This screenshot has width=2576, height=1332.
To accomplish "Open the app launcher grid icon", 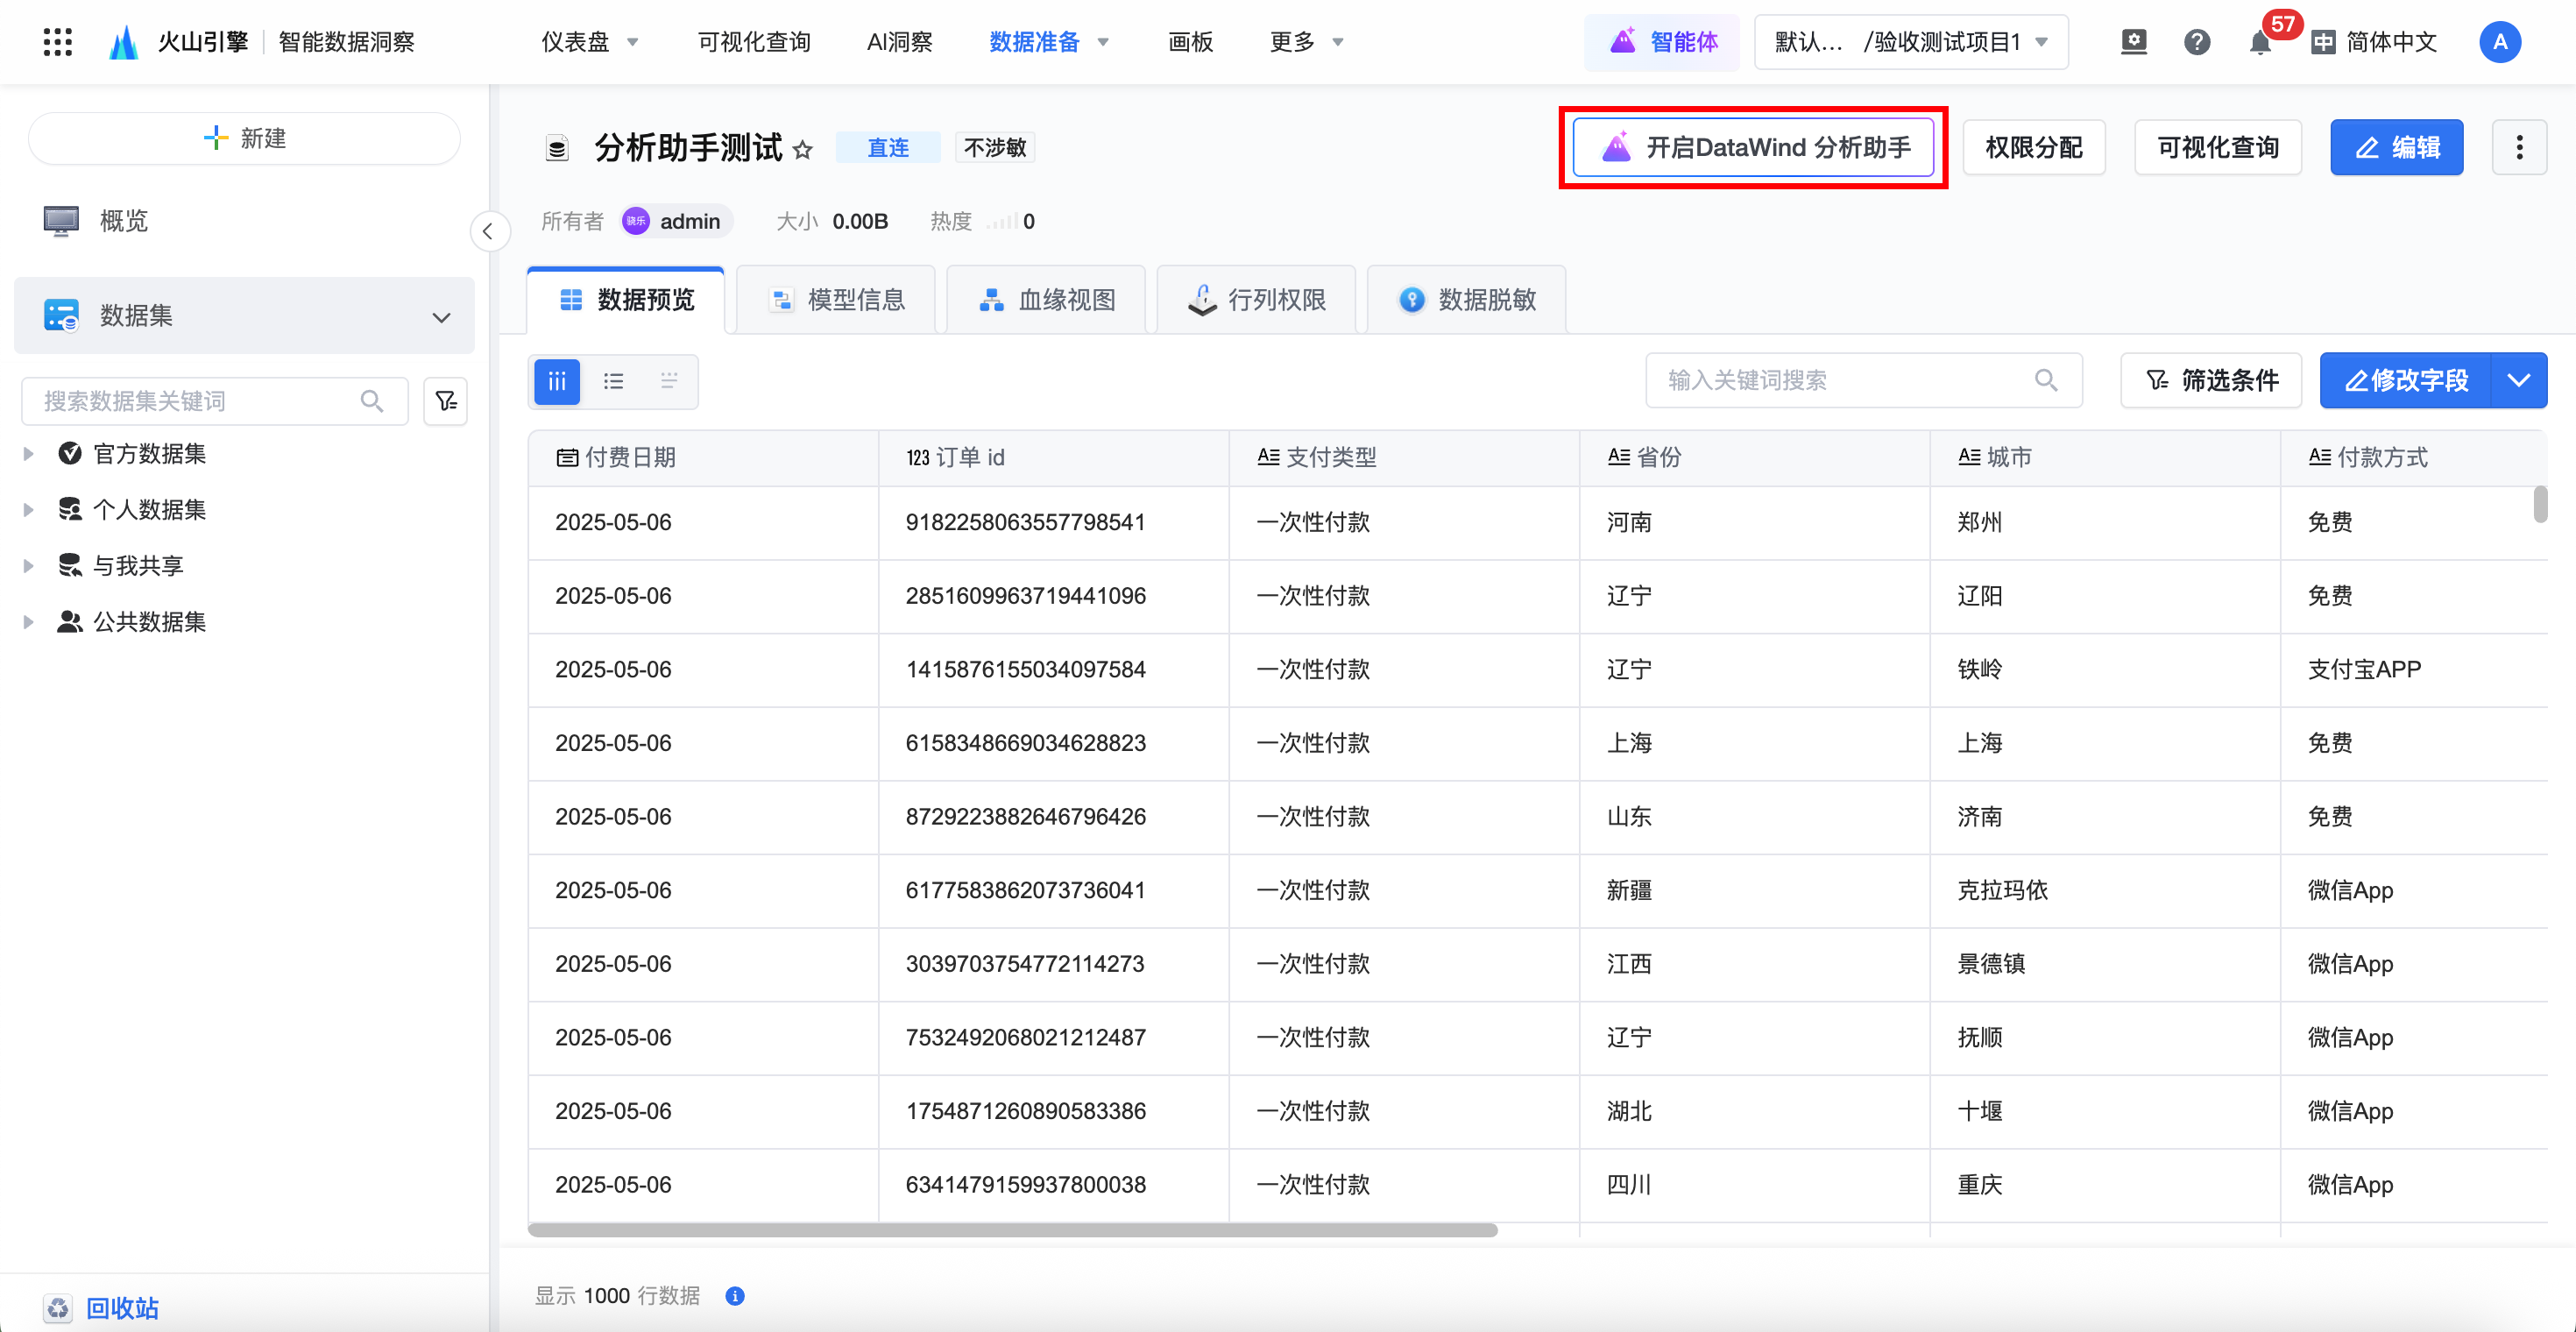I will (x=58, y=42).
